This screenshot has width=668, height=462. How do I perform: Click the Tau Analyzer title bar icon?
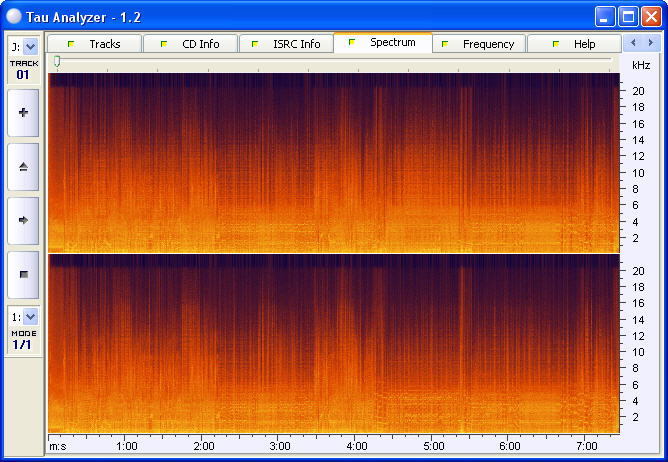(14, 17)
